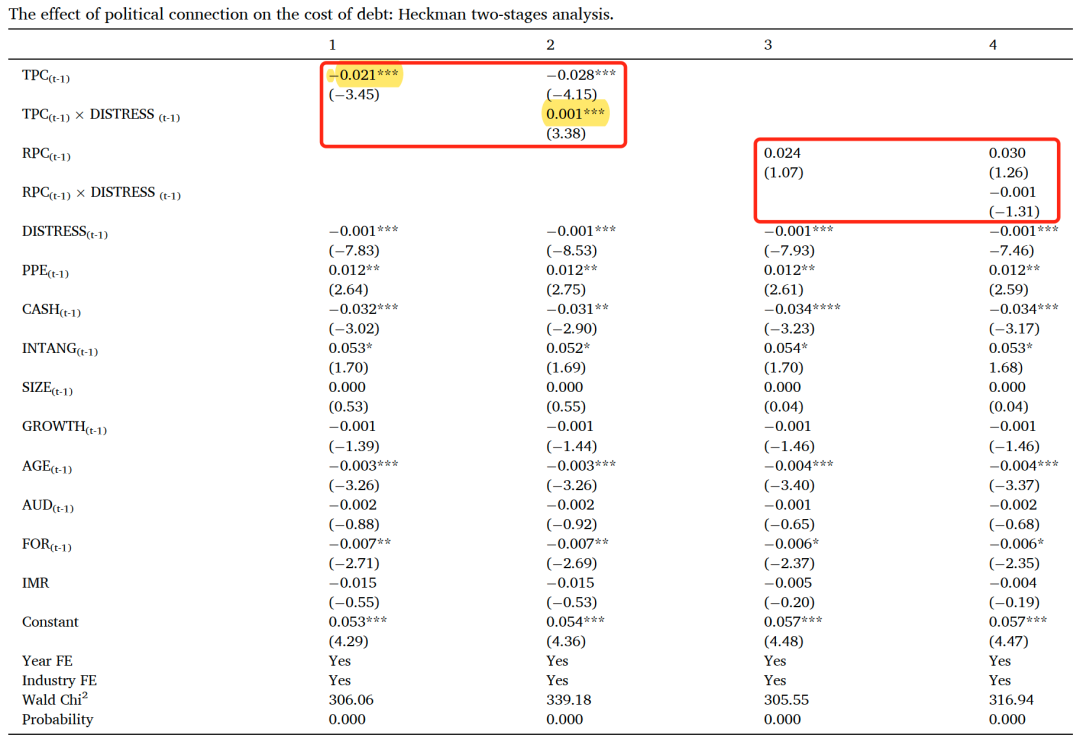Click the AUD t-statistic (−0.88)
Screen dimensions: 1080x739
click(x=354, y=524)
